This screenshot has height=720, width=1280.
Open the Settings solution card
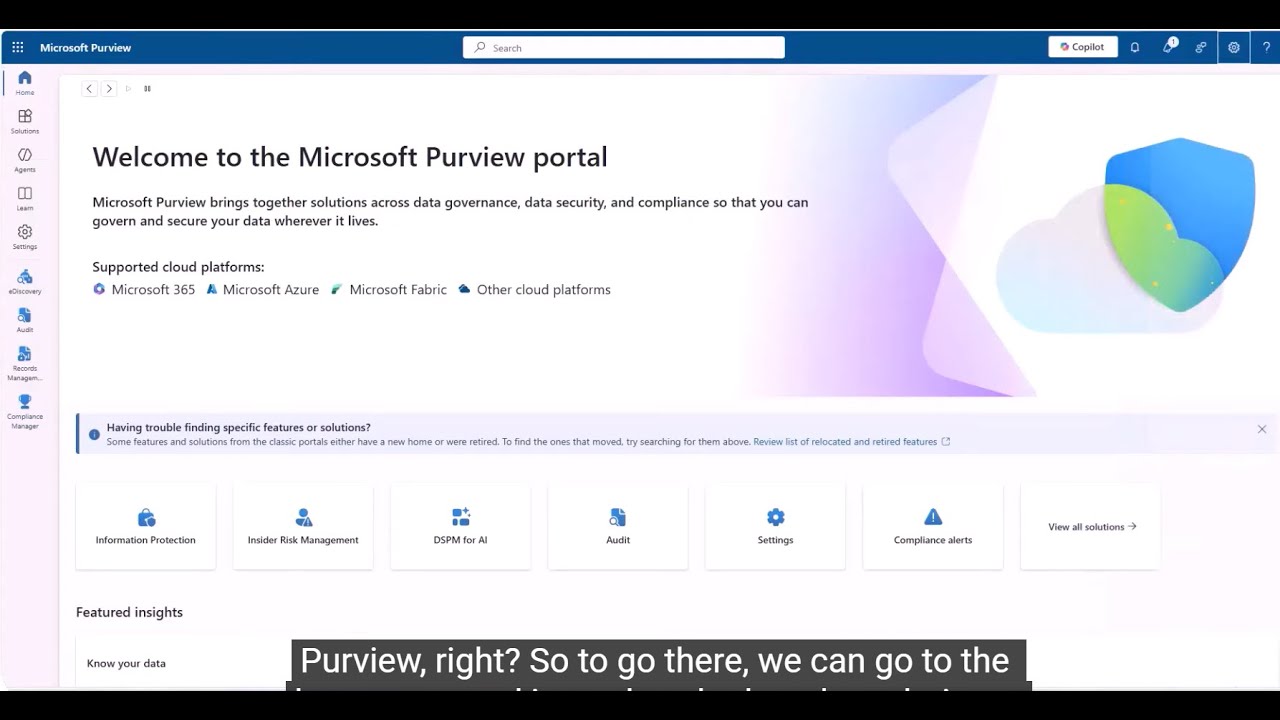pos(775,527)
